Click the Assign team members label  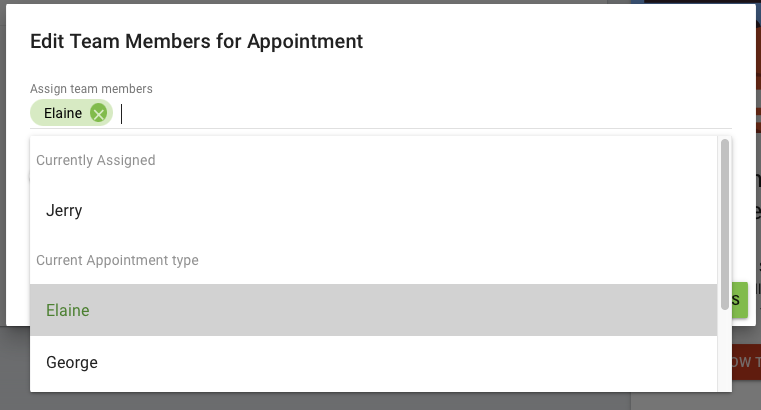coord(91,89)
